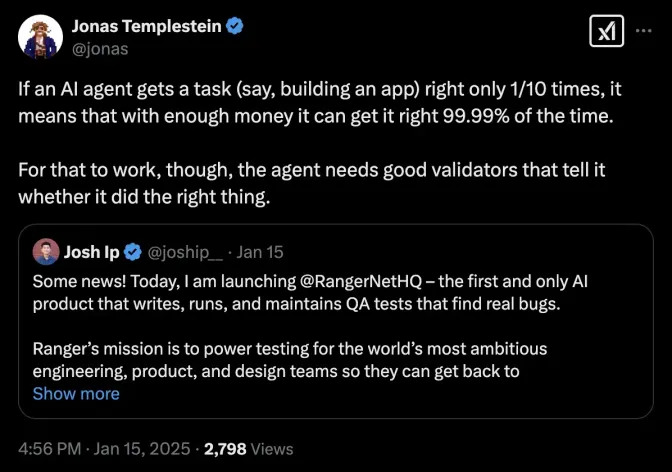Open Jonas Templestein's profile avatar
This screenshot has width=672, height=472.
coord(38,36)
